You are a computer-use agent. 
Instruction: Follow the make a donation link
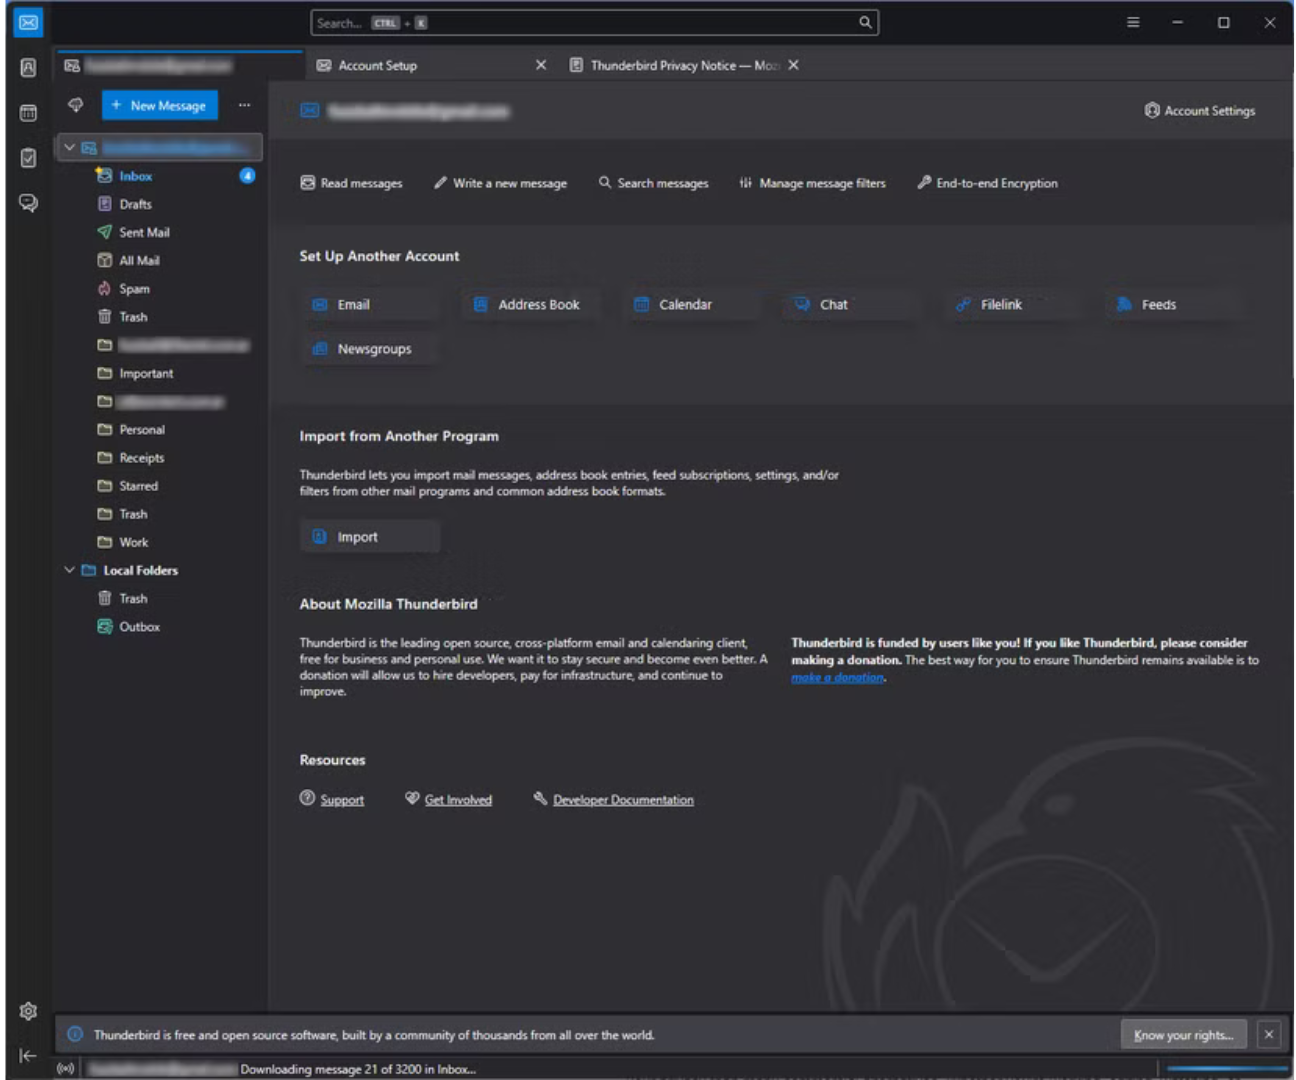pyautogui.click(x=837, y=678)
